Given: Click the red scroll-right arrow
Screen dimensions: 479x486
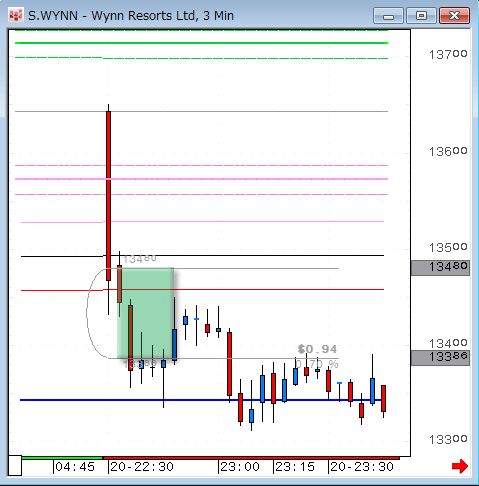Looking at the screenshot, I should 460,466.
